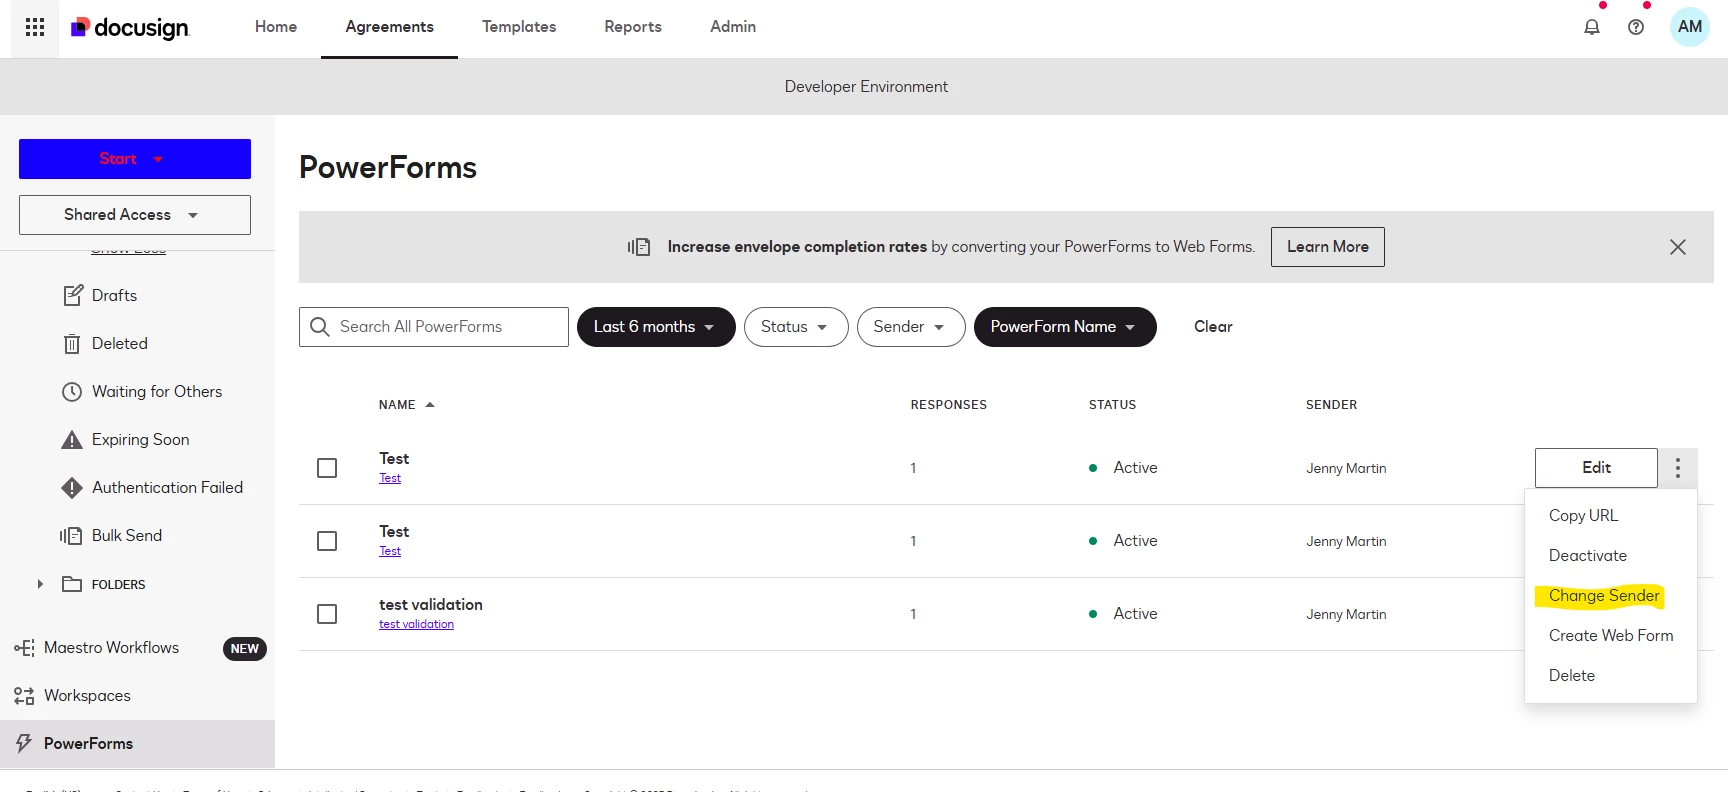1728x792 pixels.
Task: Open Expiring Soon in the sidebar
Action: coord(141,440)
